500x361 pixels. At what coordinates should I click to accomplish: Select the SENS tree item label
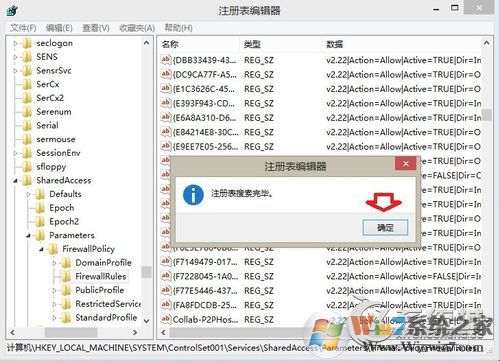click(x=47, y=57)
